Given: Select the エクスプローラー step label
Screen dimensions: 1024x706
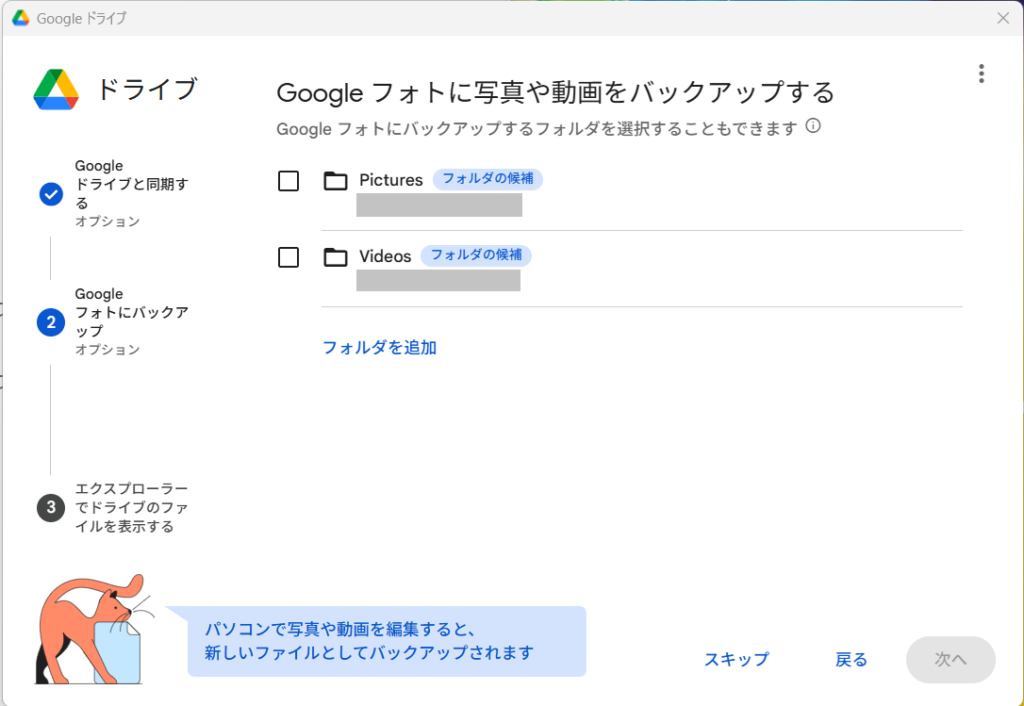Looking at the screenshot, I should point(131,507).
